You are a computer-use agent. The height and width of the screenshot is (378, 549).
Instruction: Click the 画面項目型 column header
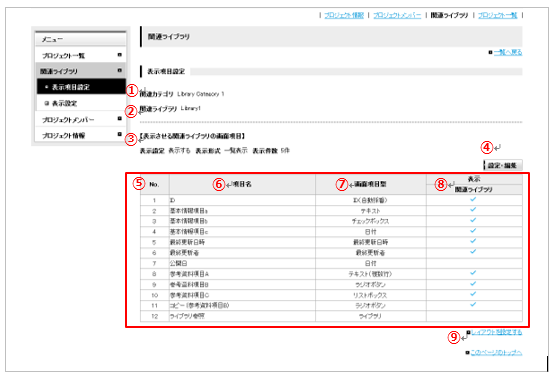click(x=370, y=184)
